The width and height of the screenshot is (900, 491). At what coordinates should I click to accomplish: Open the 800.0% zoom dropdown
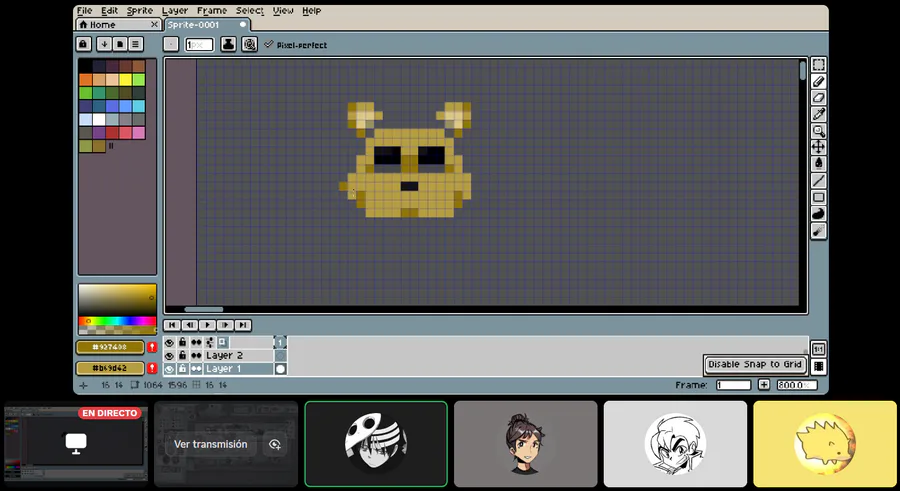click(x=797, y=385)
